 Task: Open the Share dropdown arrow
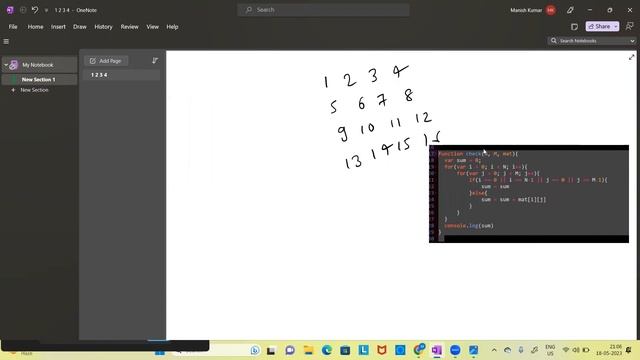[616, 27]
